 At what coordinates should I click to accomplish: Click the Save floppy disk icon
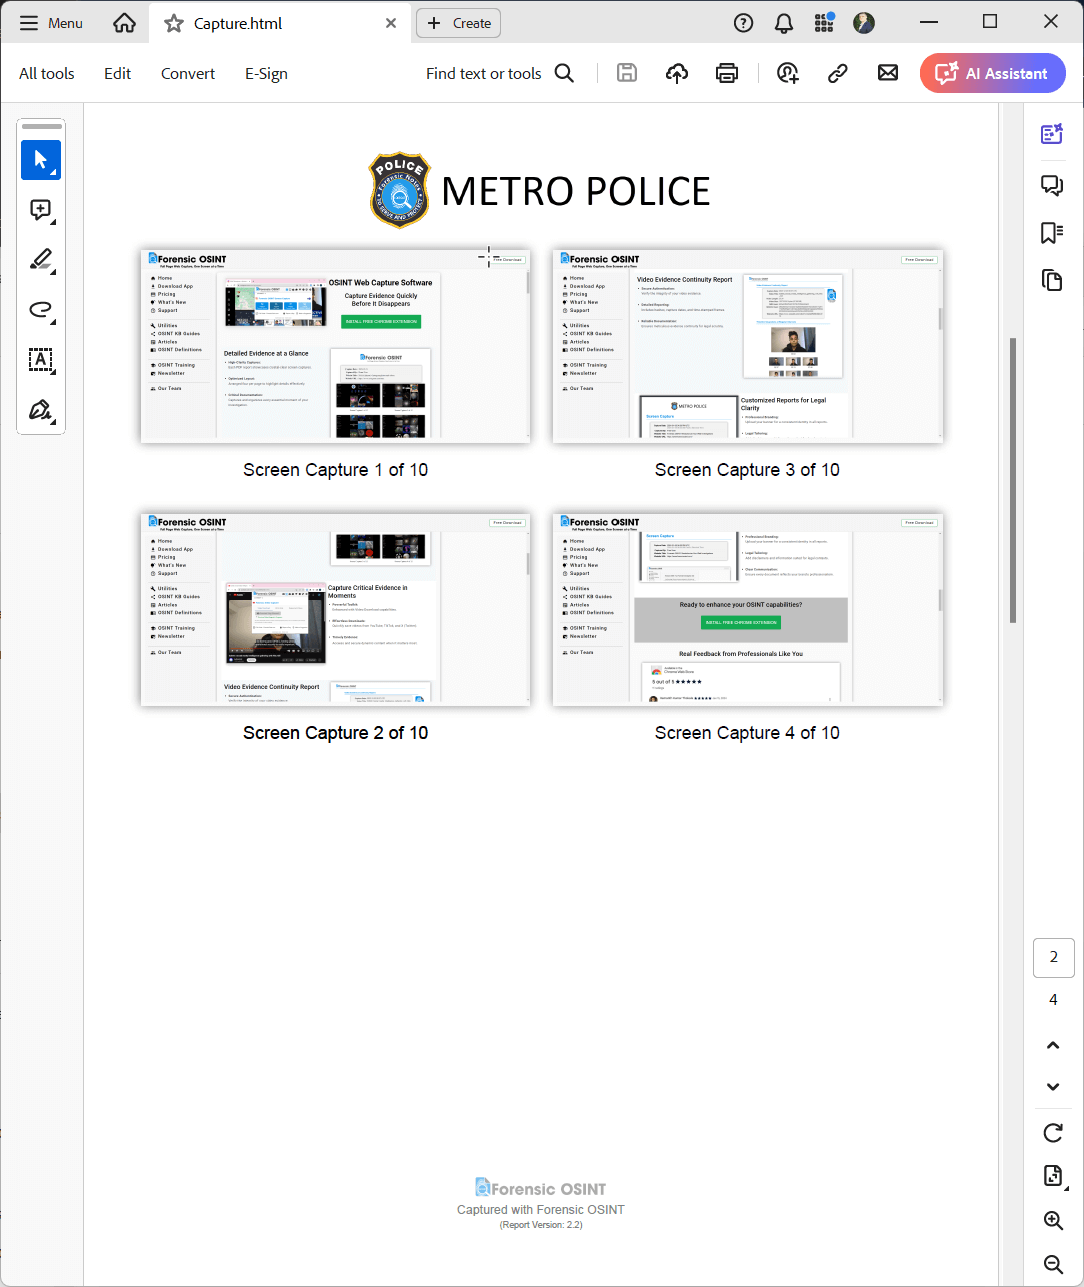pos(627,73)
